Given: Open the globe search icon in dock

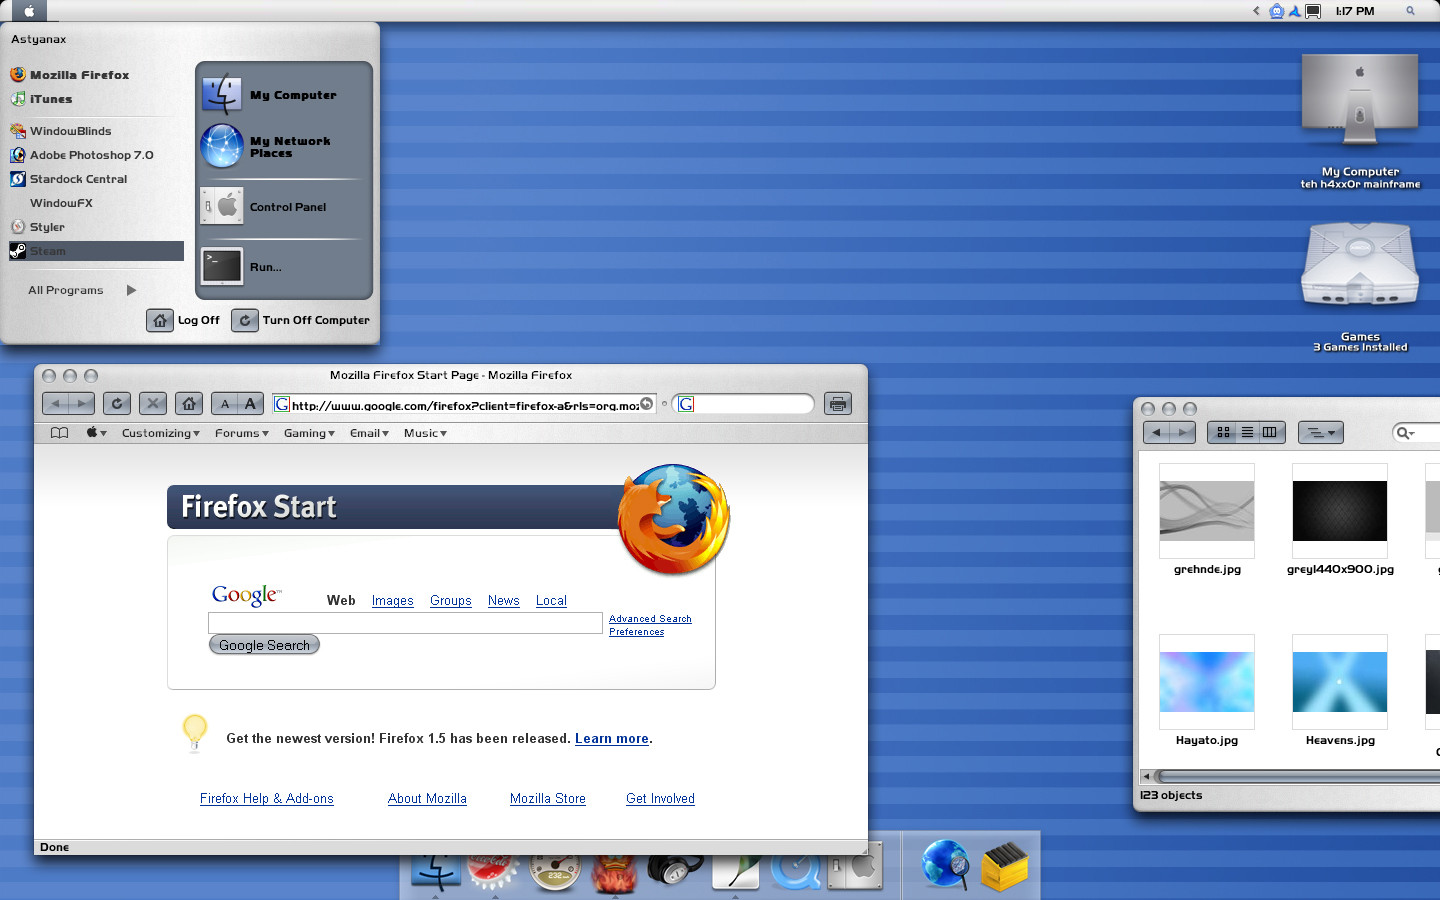Looking at the screenshot, I should pos(945,865).
